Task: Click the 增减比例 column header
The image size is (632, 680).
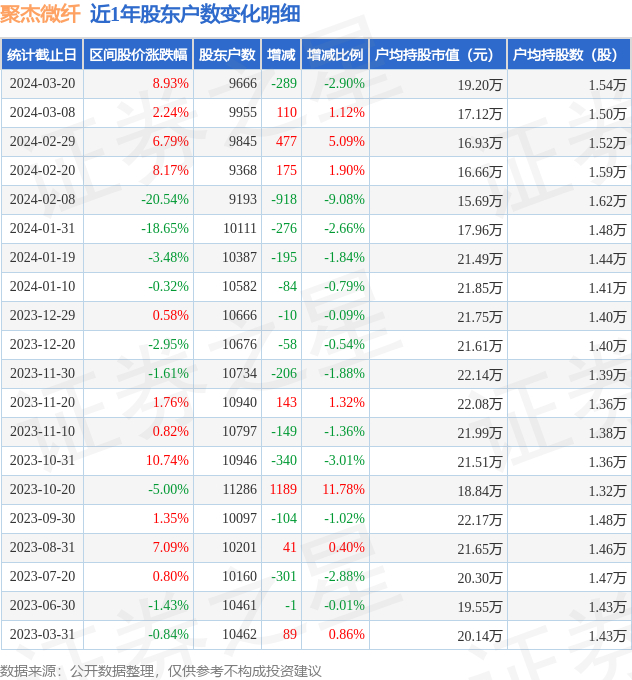Action: [335, 55]
